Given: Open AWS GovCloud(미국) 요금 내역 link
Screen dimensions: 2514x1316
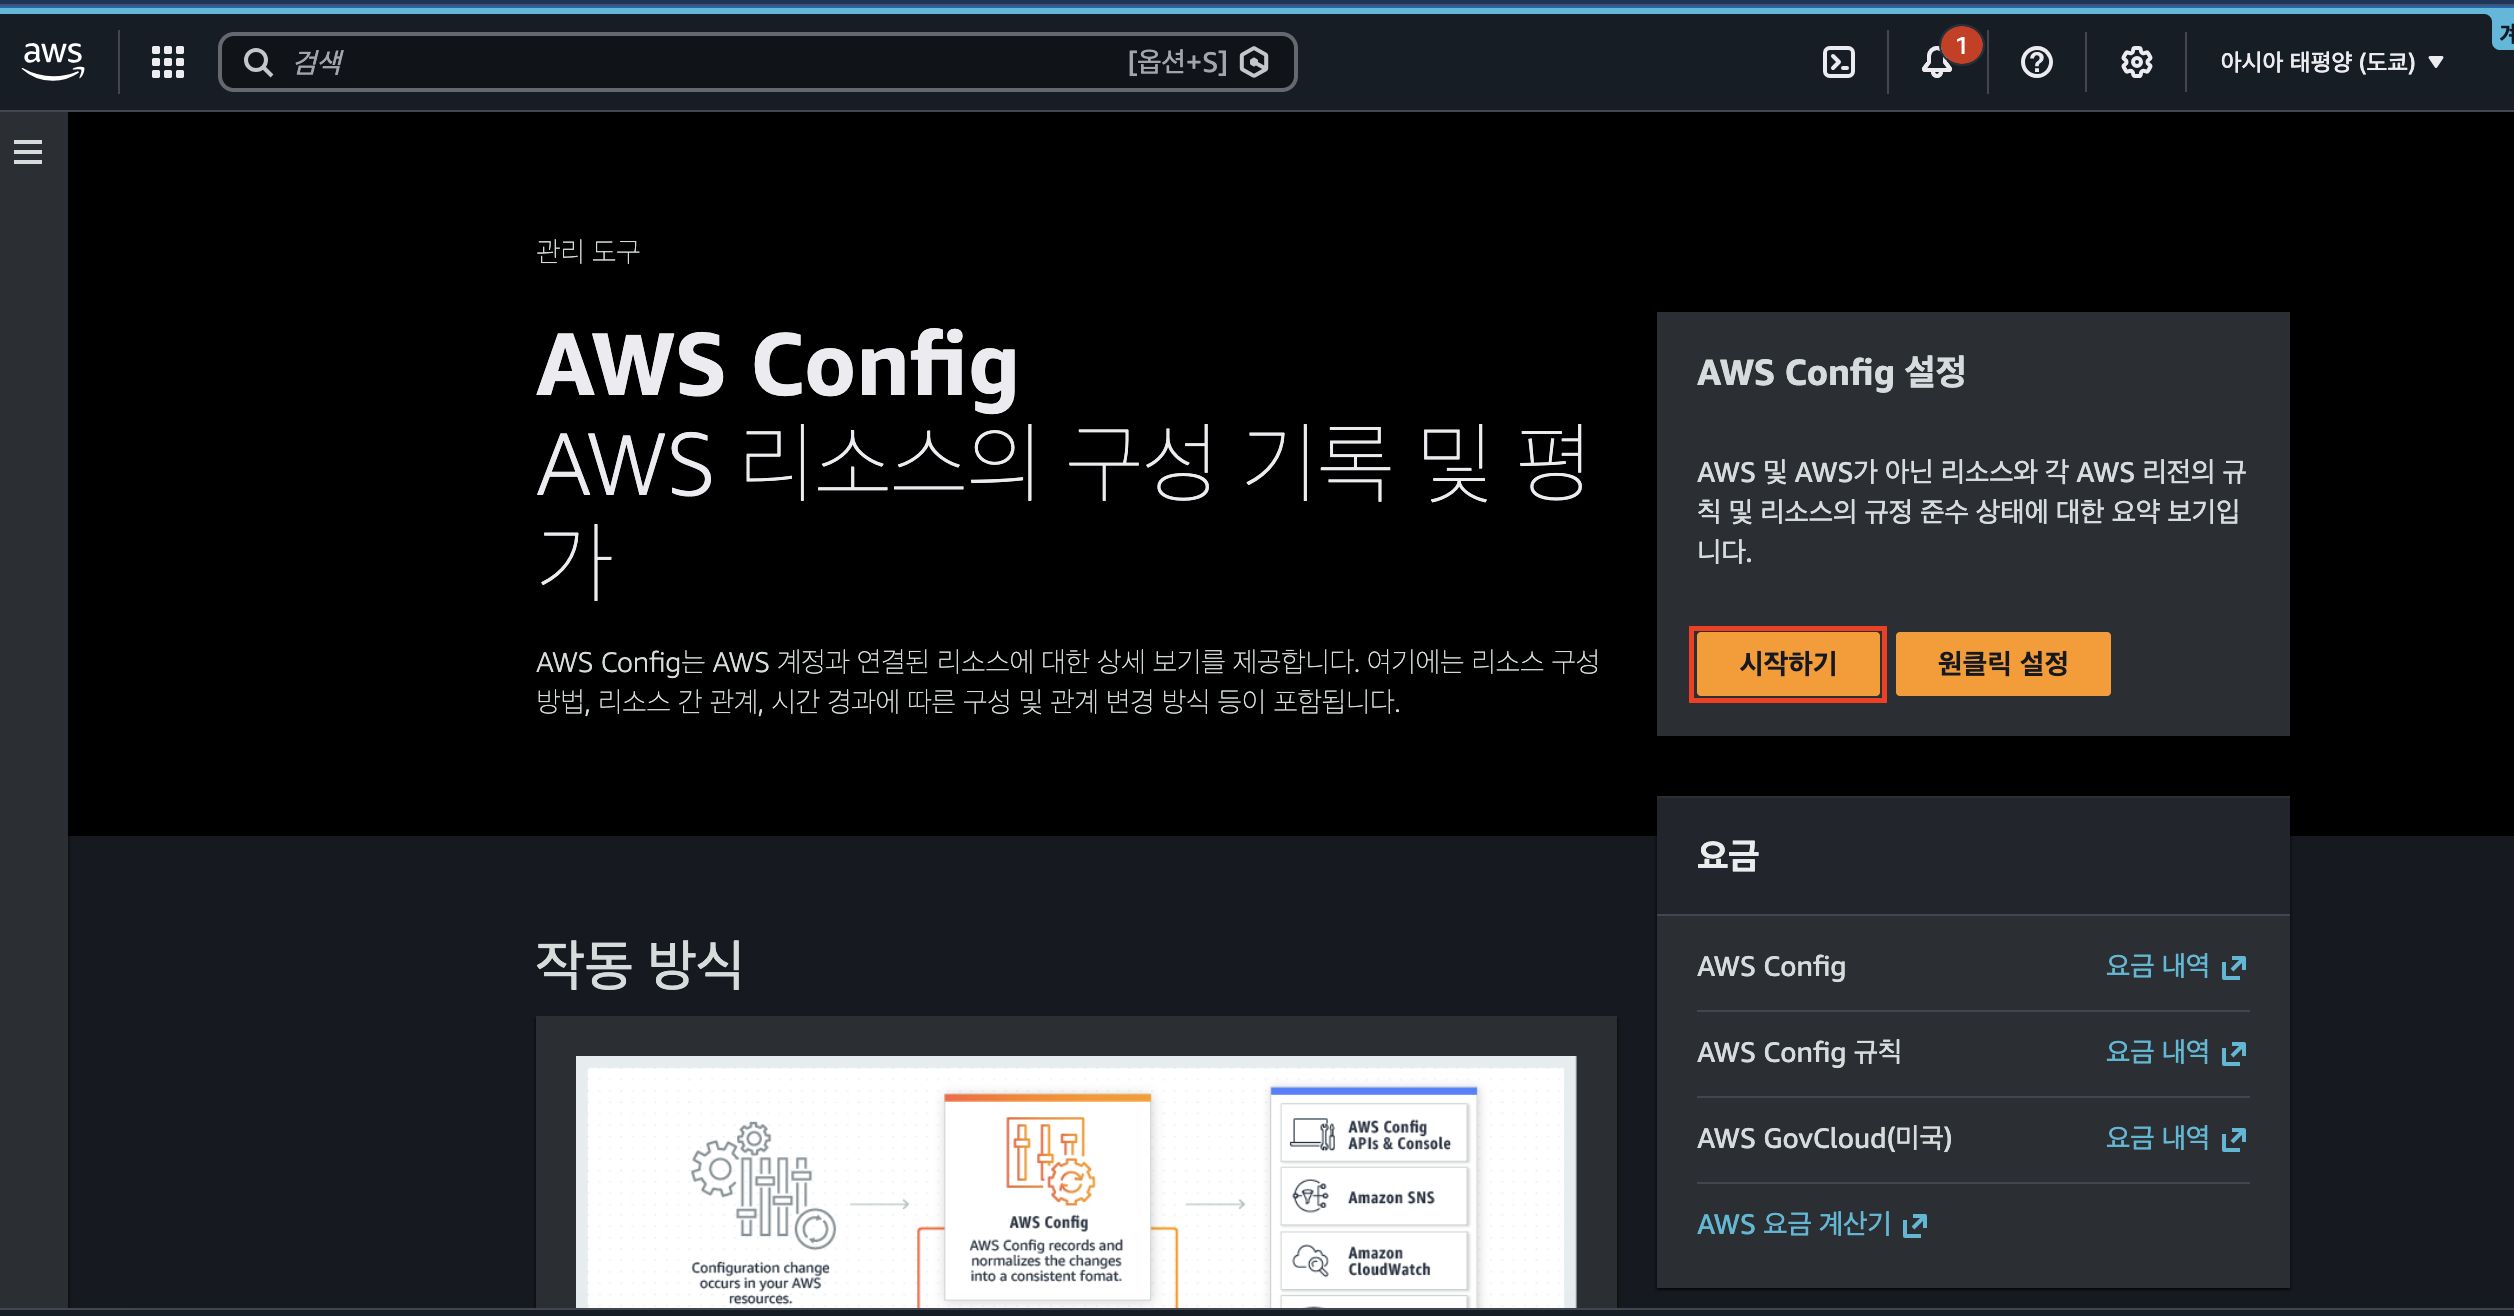Looking at the screenshot, I should click(x=2174, y=1138).
